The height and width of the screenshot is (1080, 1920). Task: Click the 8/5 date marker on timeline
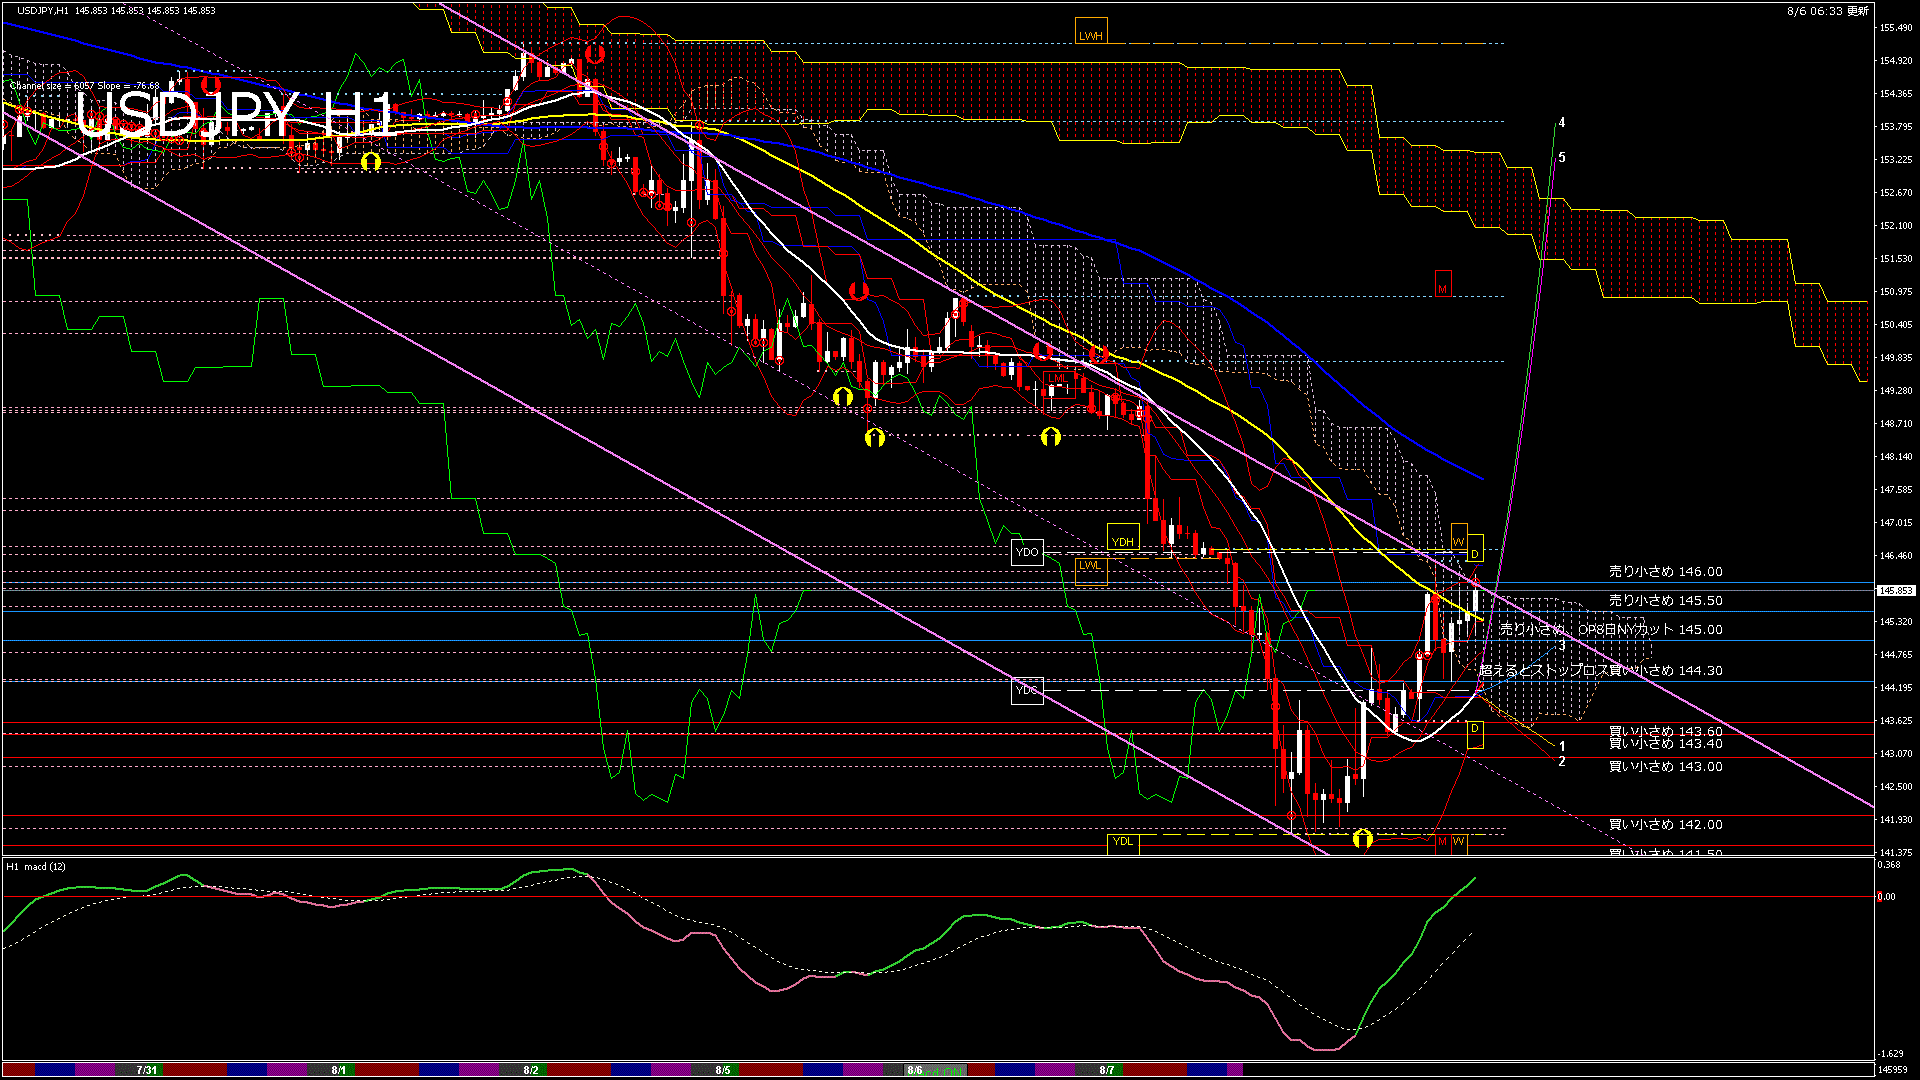[722, 1070]
